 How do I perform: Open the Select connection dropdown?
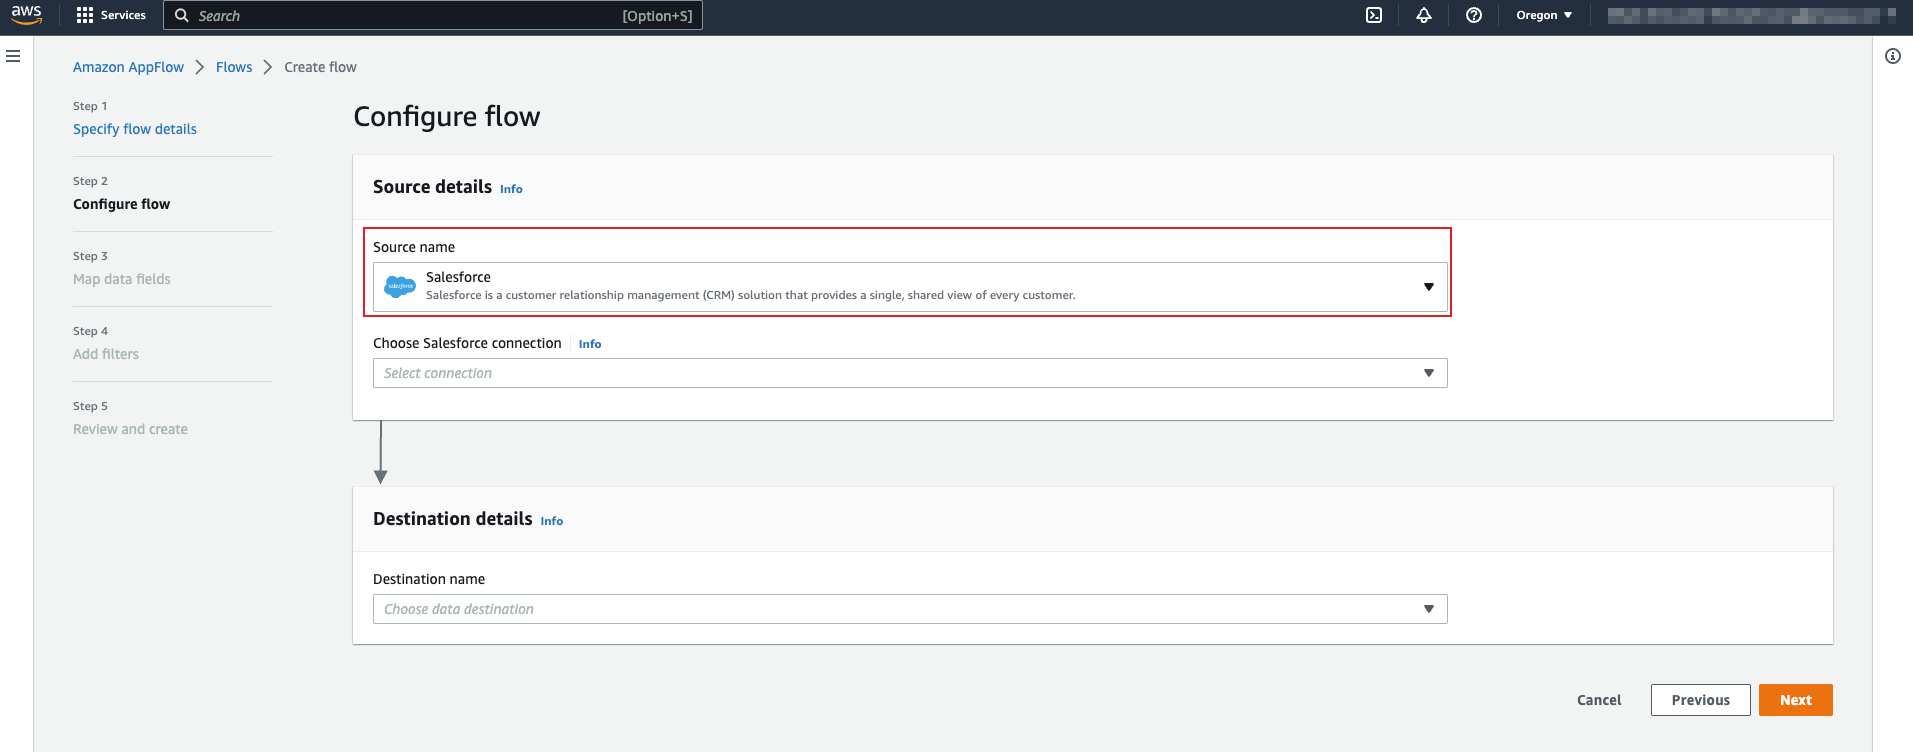click(x=910, y=373)
